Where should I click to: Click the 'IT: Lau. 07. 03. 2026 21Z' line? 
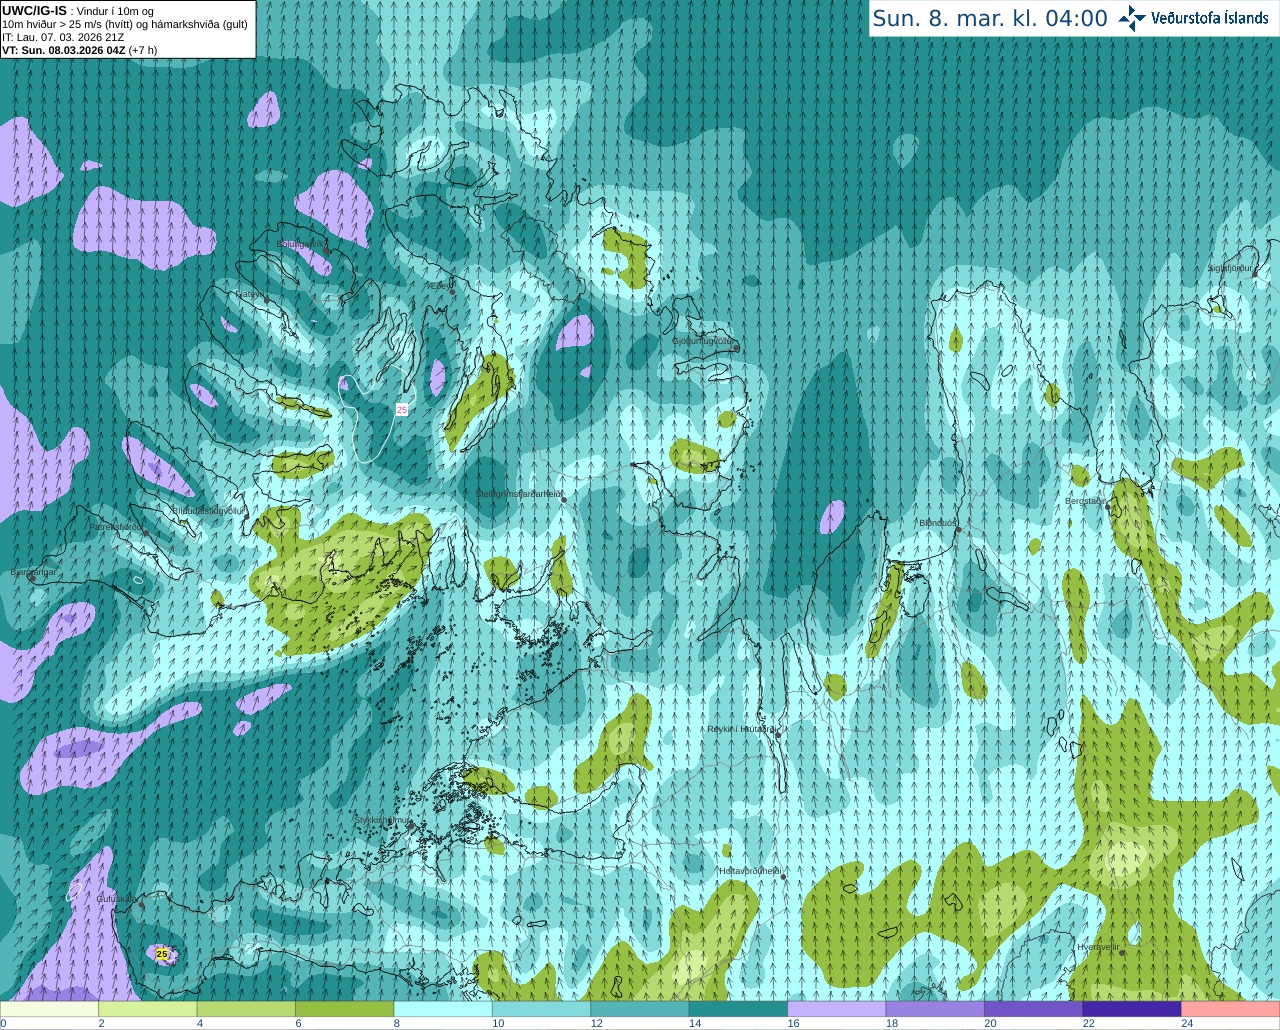[x=63, y=37]
